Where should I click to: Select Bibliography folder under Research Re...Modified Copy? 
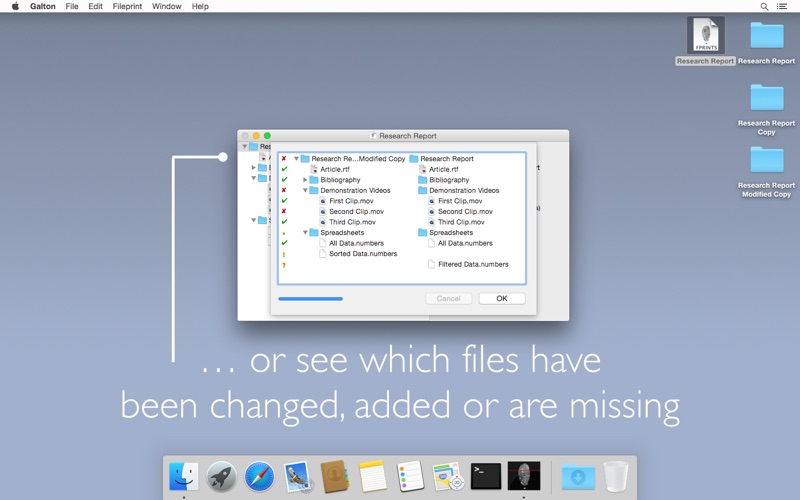tap(335, 180)
